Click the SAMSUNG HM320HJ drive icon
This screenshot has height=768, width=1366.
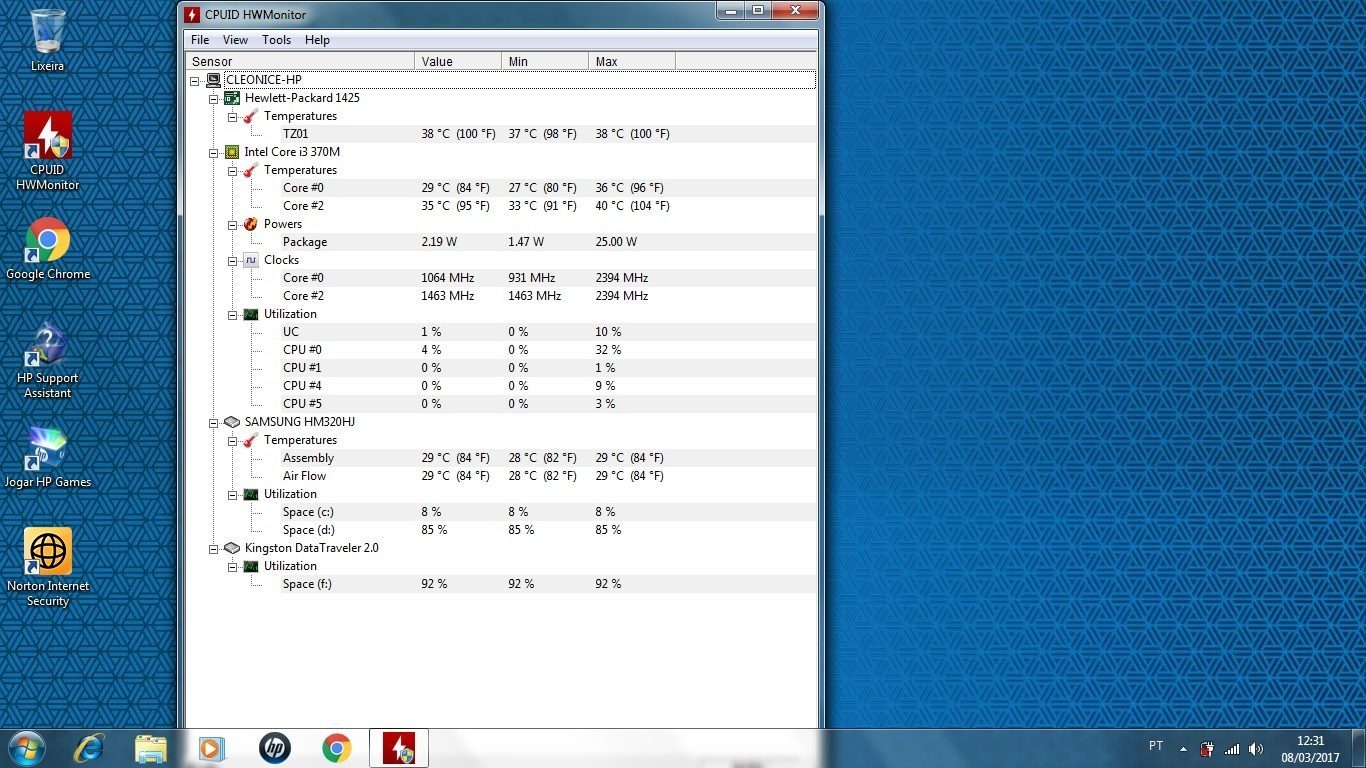click(232, 422)
